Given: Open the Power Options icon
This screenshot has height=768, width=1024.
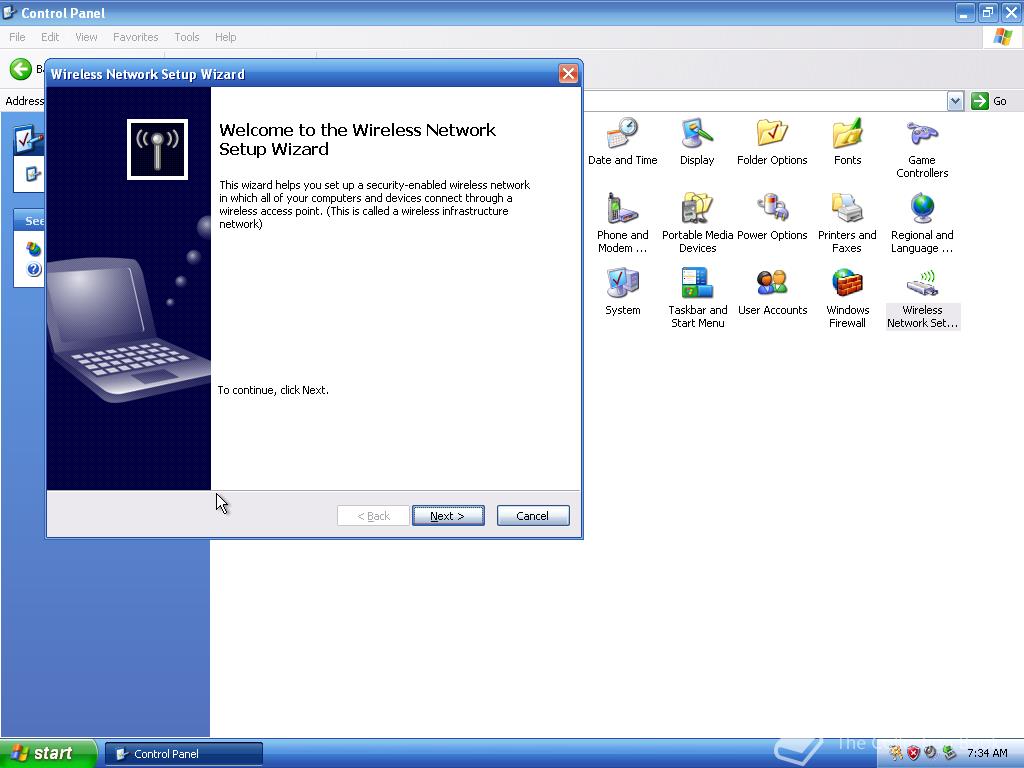Looking at the screenshot, I should tap(772, 216).
